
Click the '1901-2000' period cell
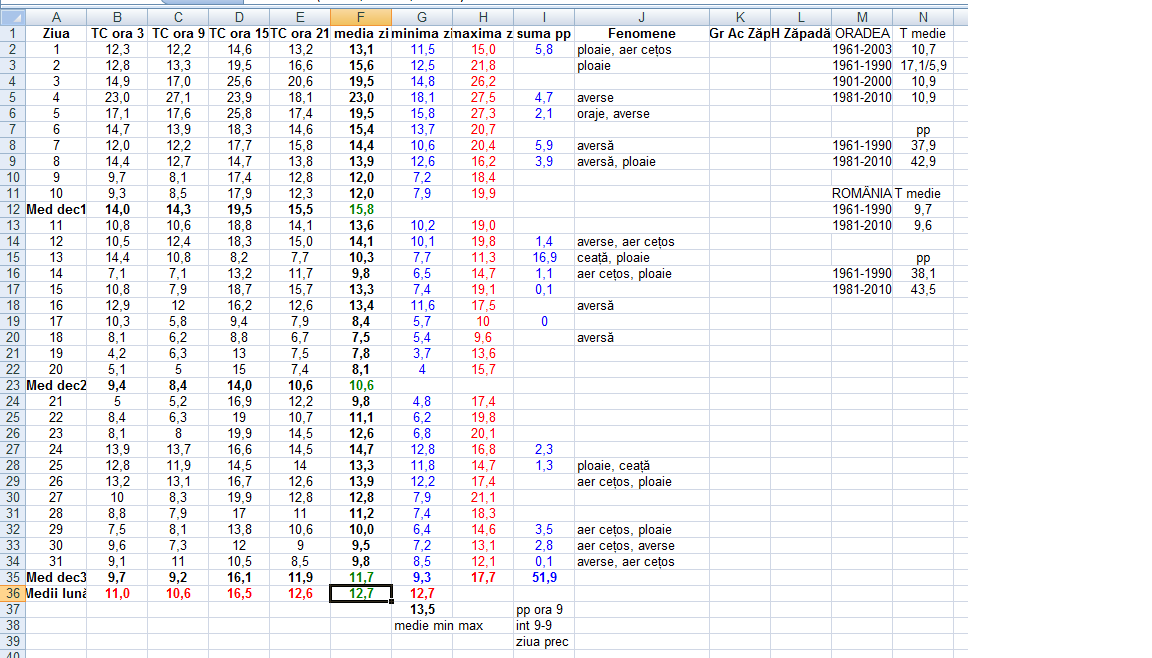[862, 82]
